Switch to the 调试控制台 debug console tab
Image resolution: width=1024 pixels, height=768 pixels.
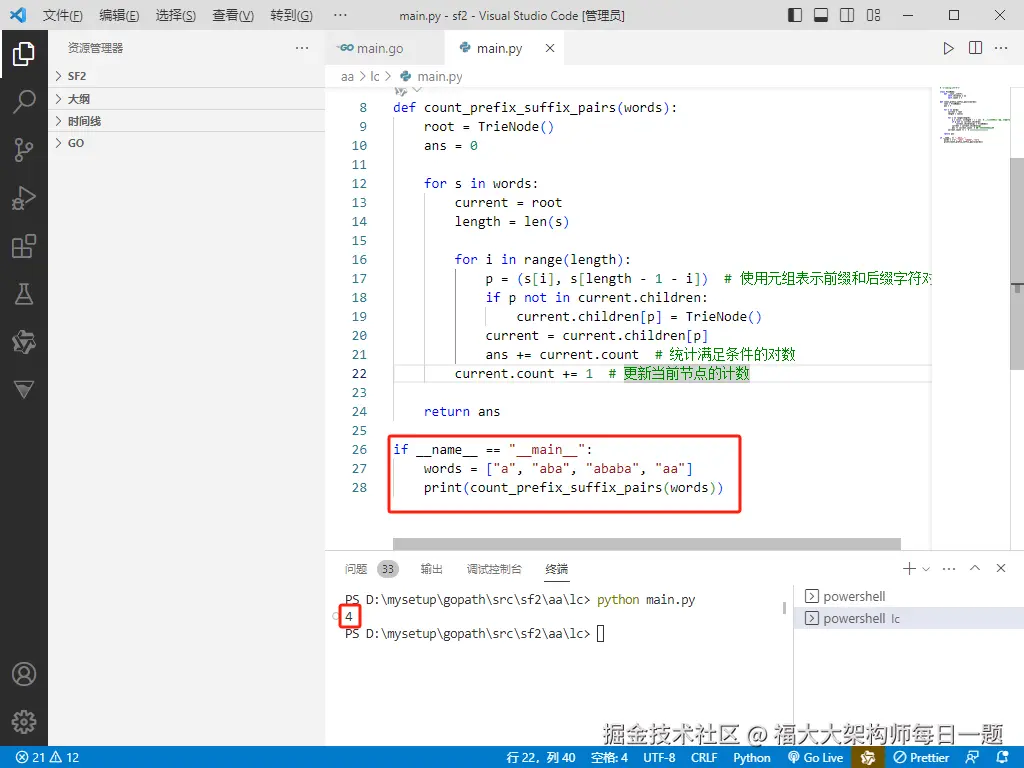pyautogui.click(x=494, y=569)
